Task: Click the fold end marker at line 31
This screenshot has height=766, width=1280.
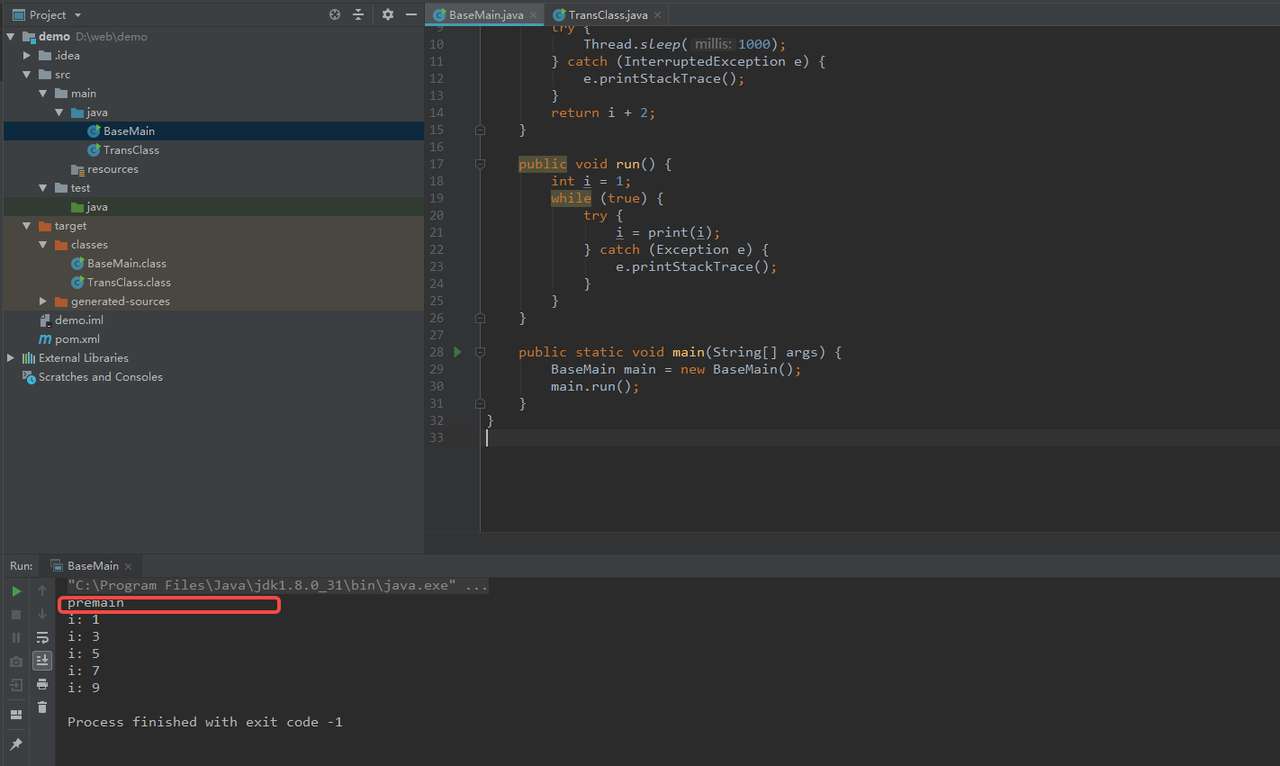Action: pos(480,403)
